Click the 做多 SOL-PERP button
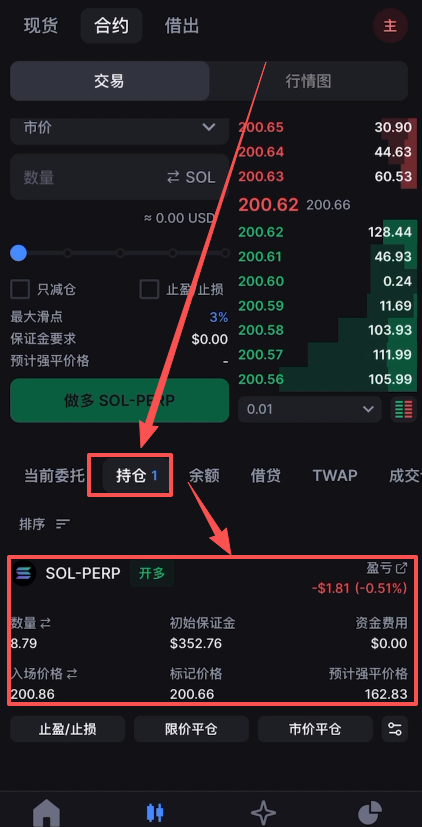The height and width of the screenshot is (827, 422). [119, 401]
